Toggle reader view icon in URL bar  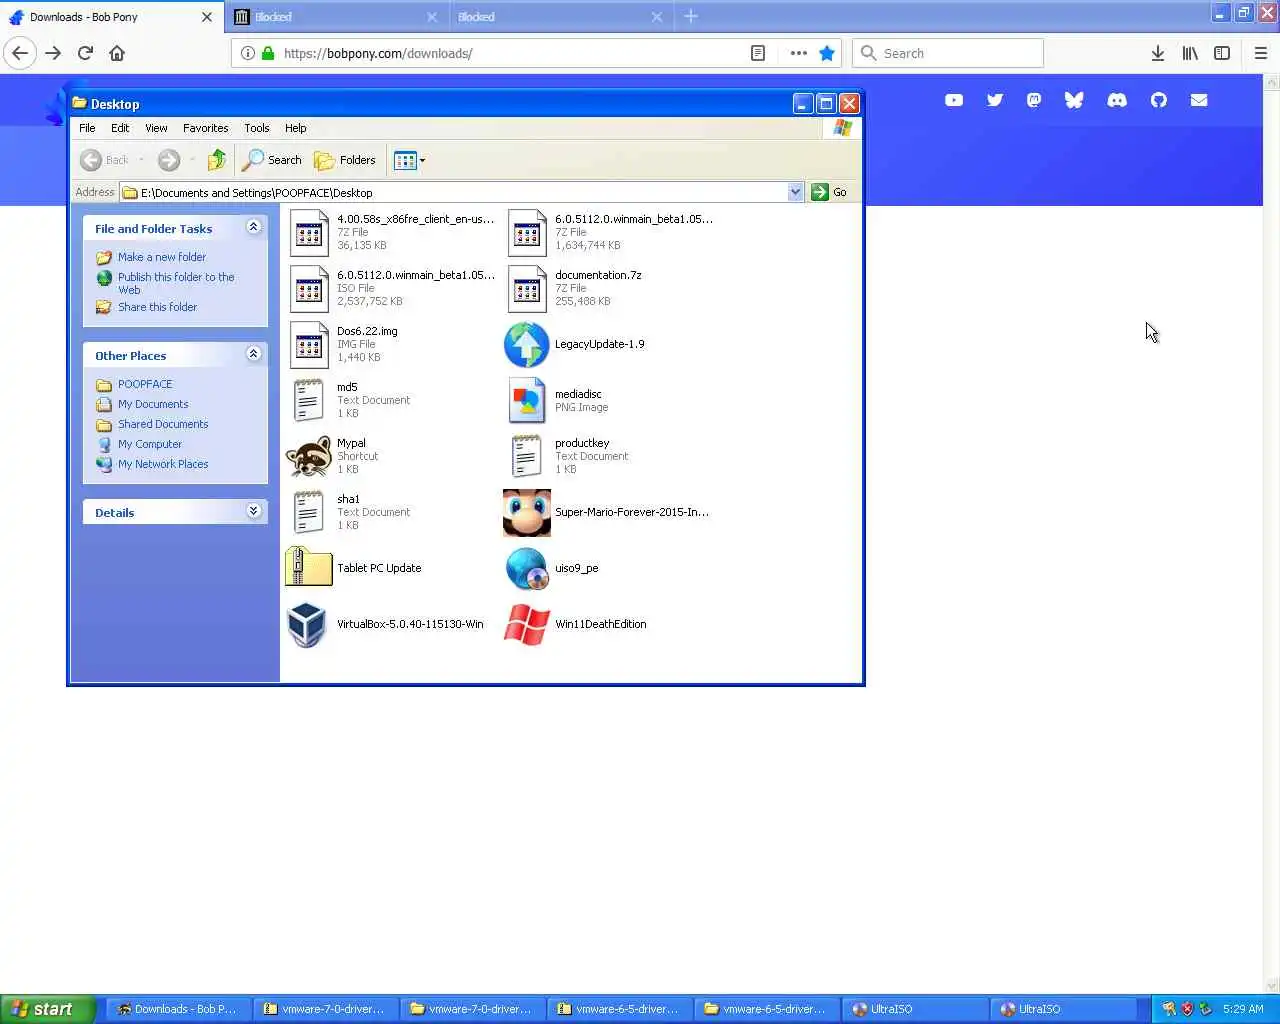tap(758, 53)
